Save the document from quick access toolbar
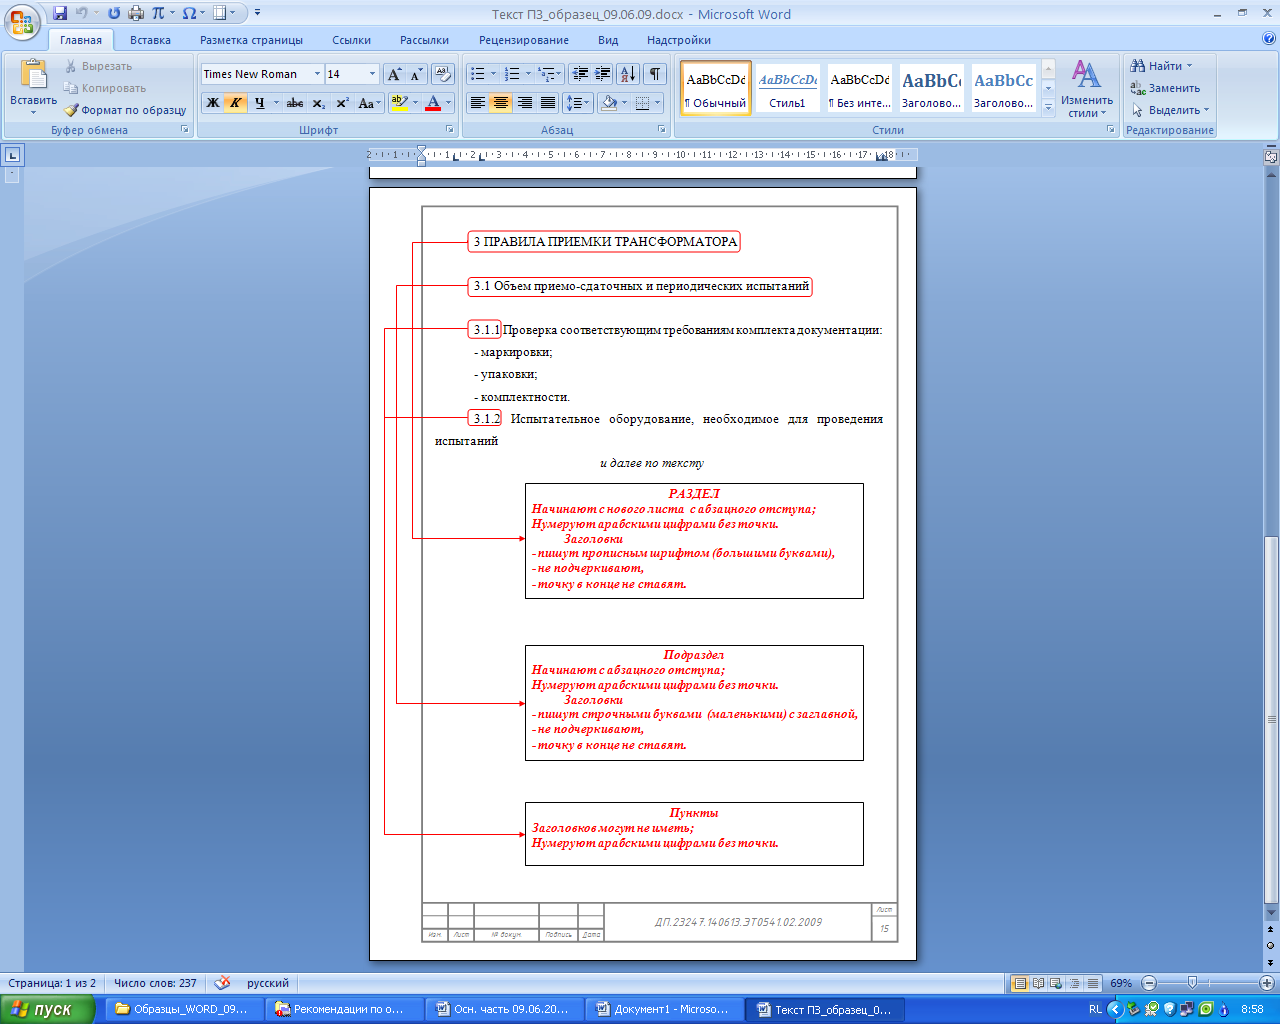The width and height of the screenshot is (1280, 1024). click(x=60, y=13)
